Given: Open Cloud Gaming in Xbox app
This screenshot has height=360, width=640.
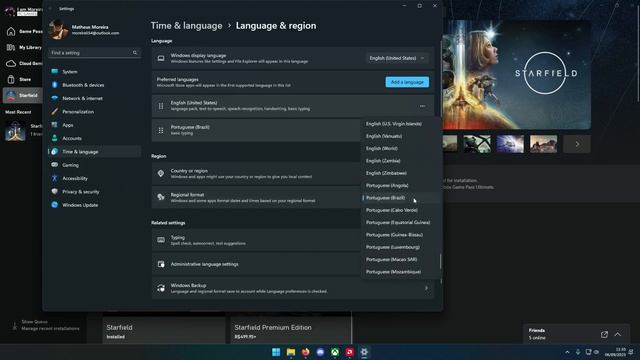Looking at the screenshot, I should 24,63.
